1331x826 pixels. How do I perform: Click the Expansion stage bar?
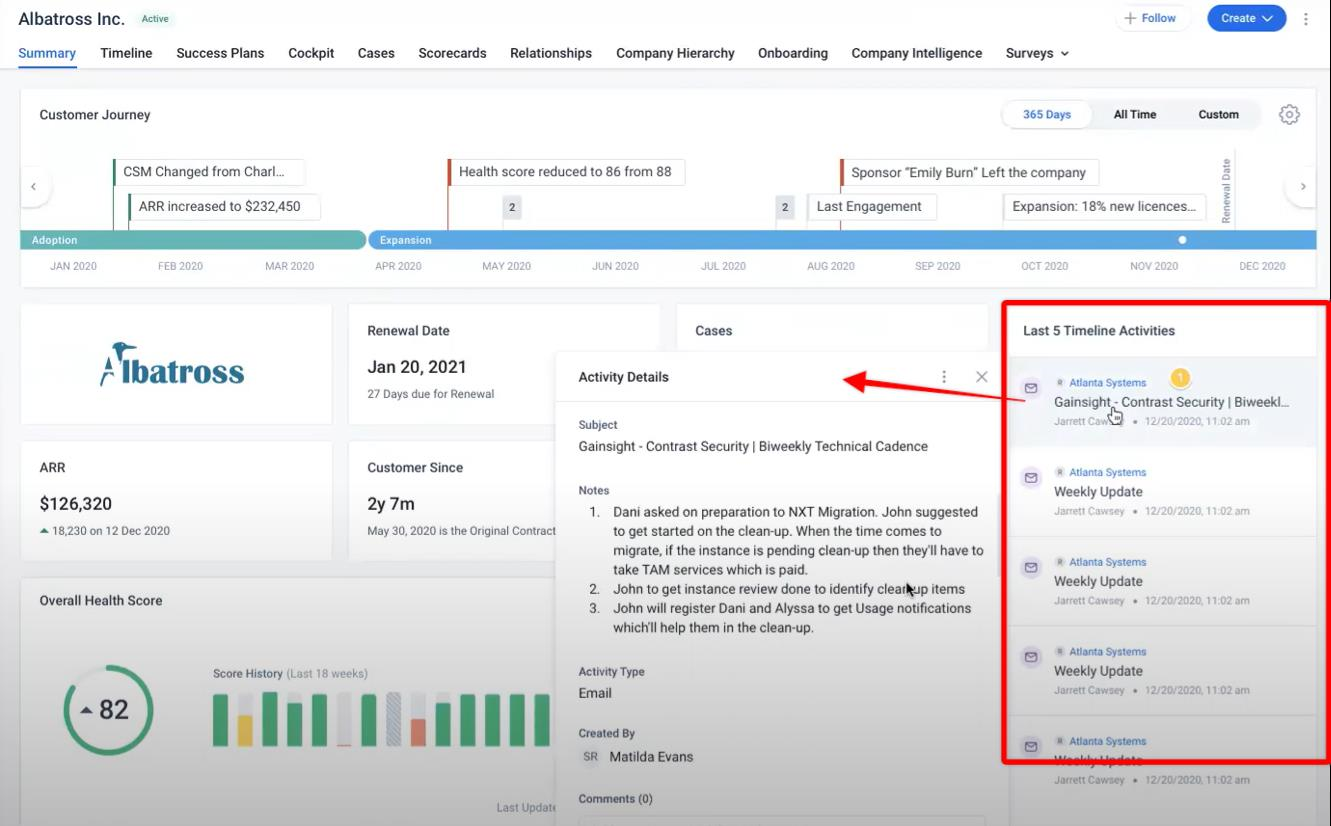coord(842,240)
